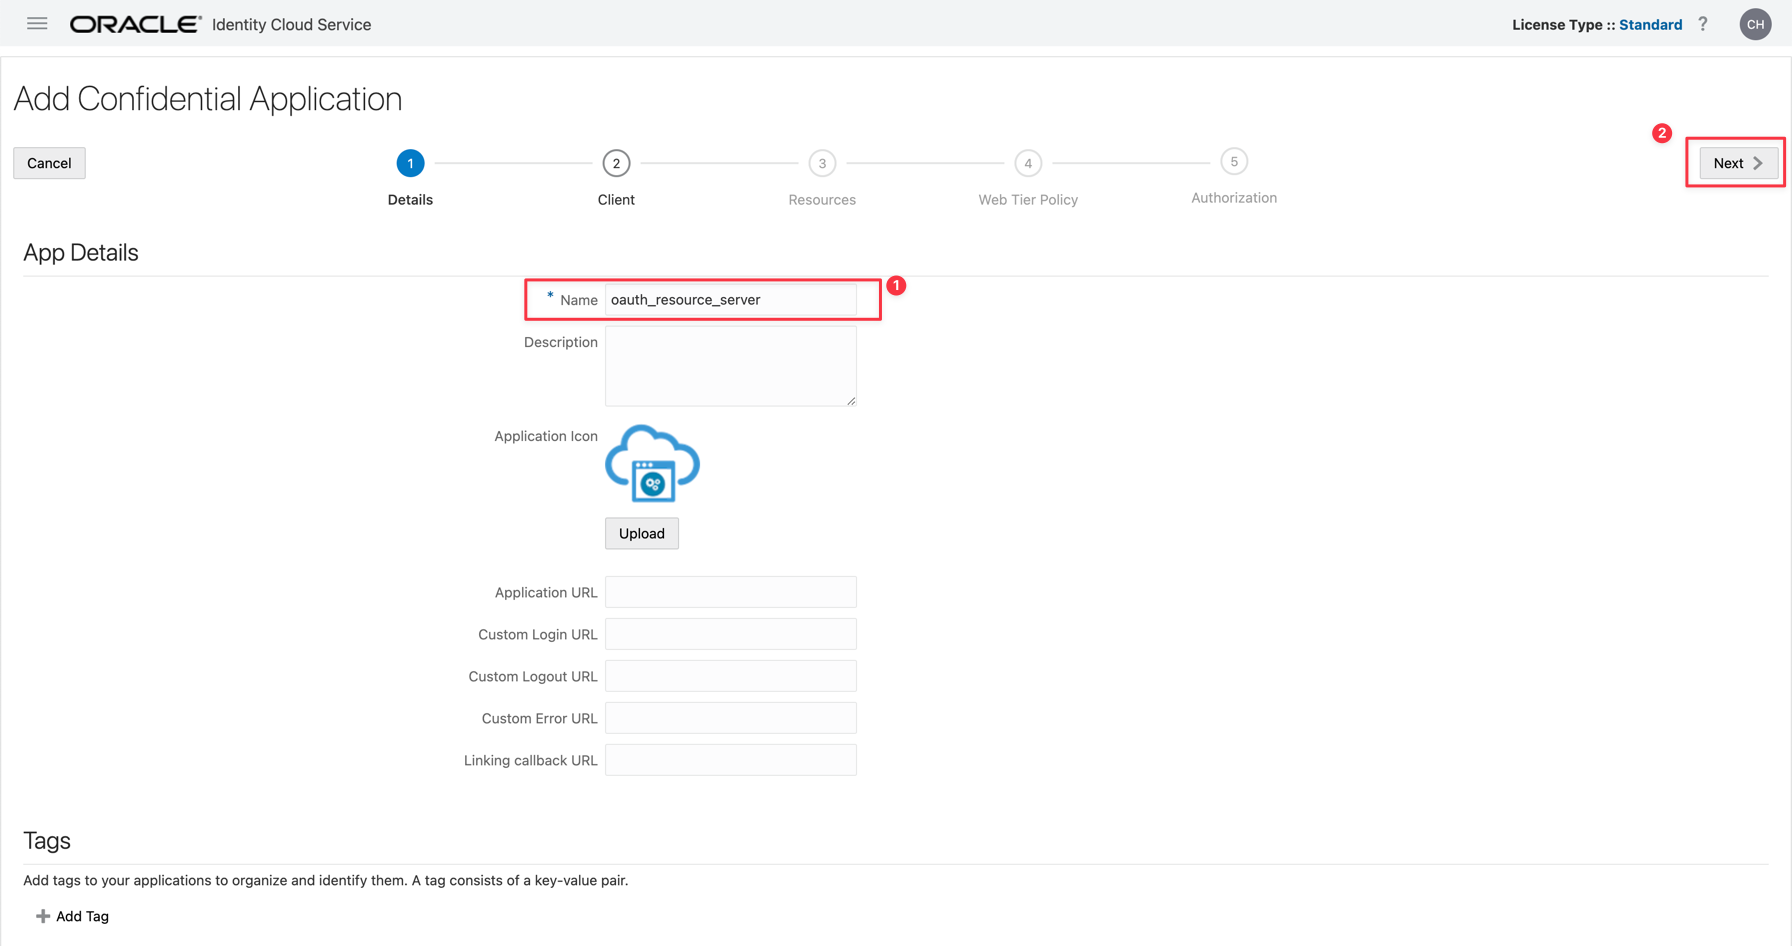The width and height of the screenshot is (1792, 946).
Task: Click the help question mark icon
Action: [x=1703, y=24]
